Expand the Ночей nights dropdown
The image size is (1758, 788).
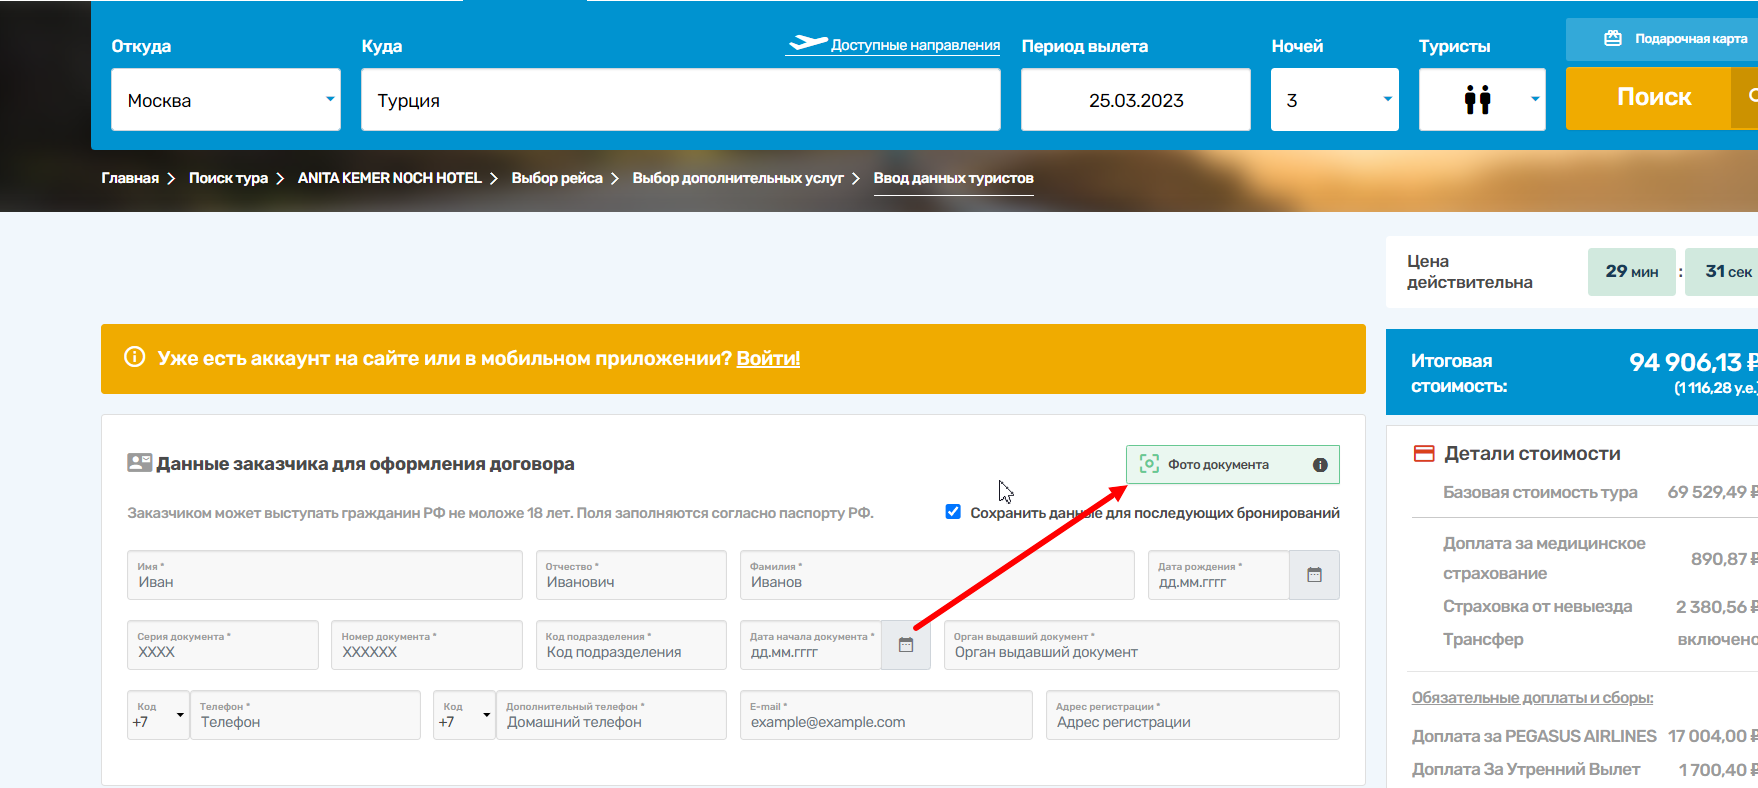[x=1335, y=100]
